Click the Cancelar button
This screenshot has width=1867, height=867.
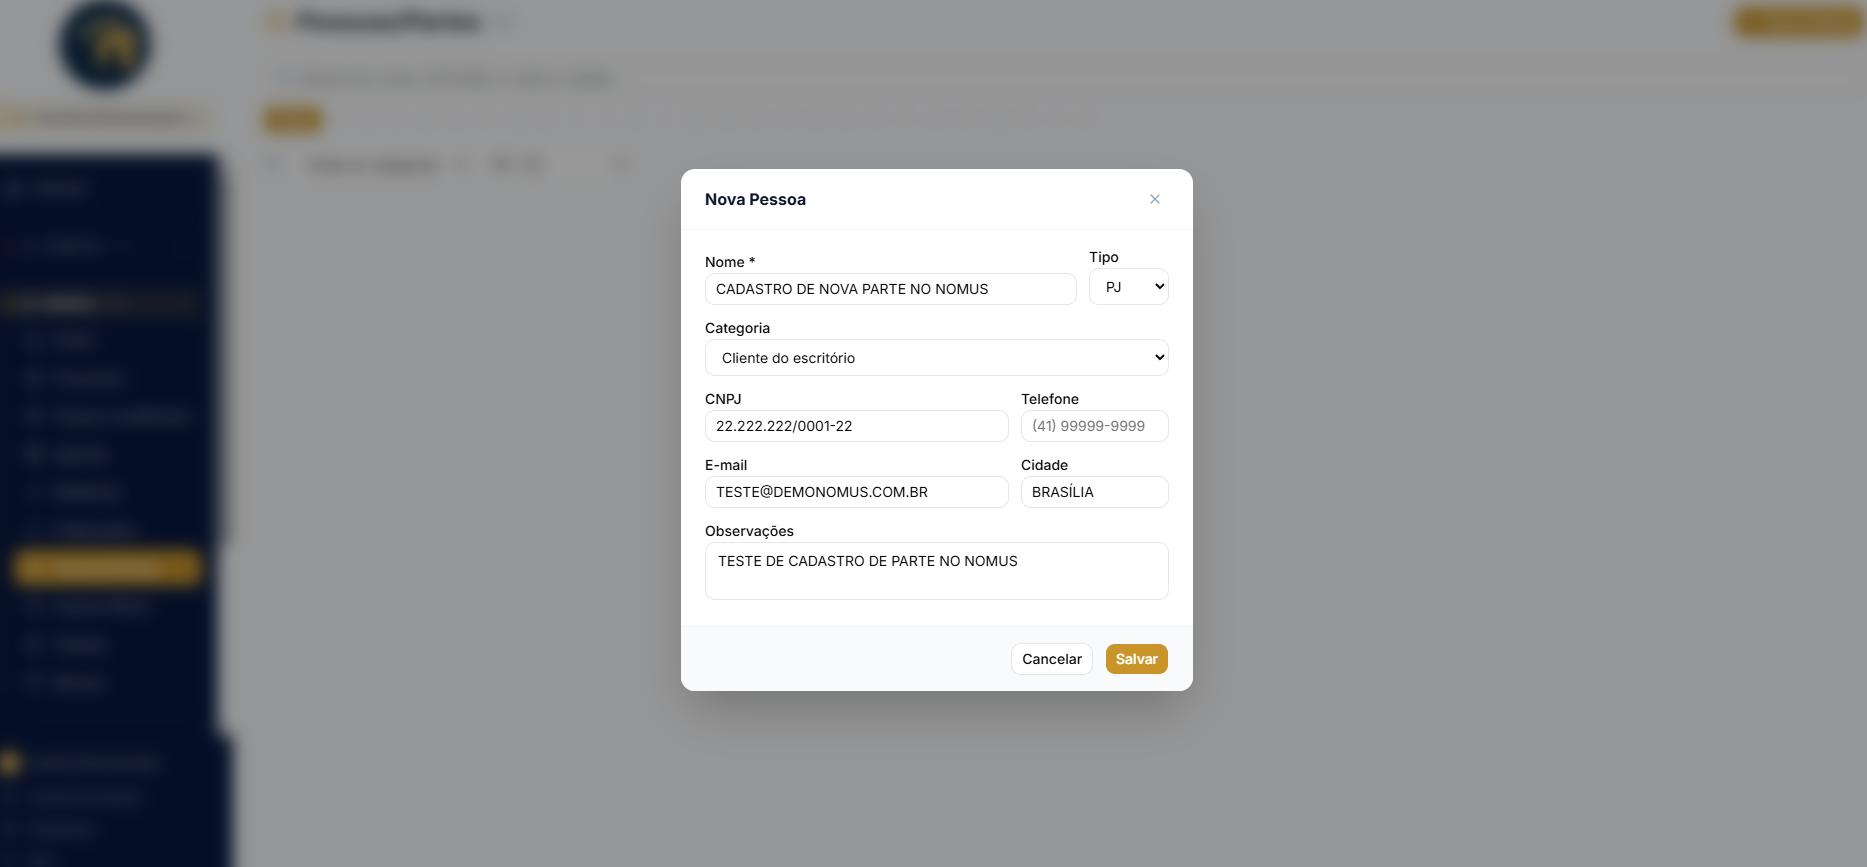tap(1051, 659)
